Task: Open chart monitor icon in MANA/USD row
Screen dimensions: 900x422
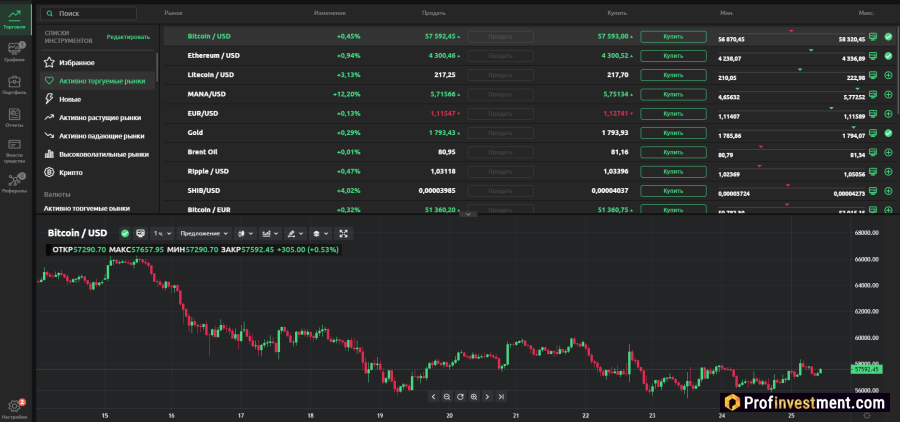Action: [x=874, y=94]
